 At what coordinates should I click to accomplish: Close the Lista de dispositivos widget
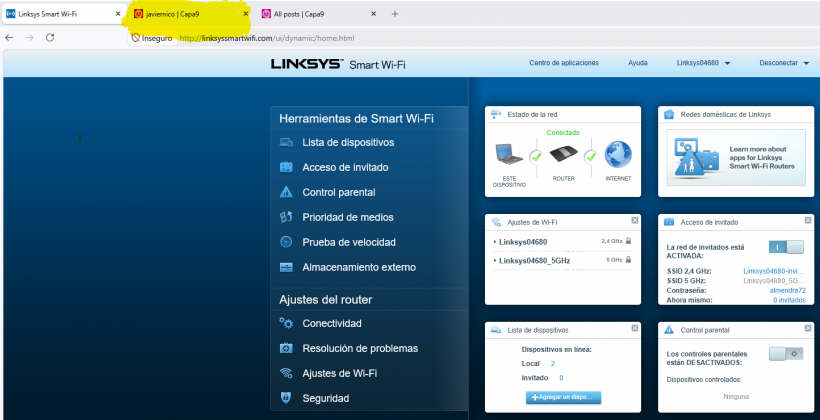click(634, 328)
